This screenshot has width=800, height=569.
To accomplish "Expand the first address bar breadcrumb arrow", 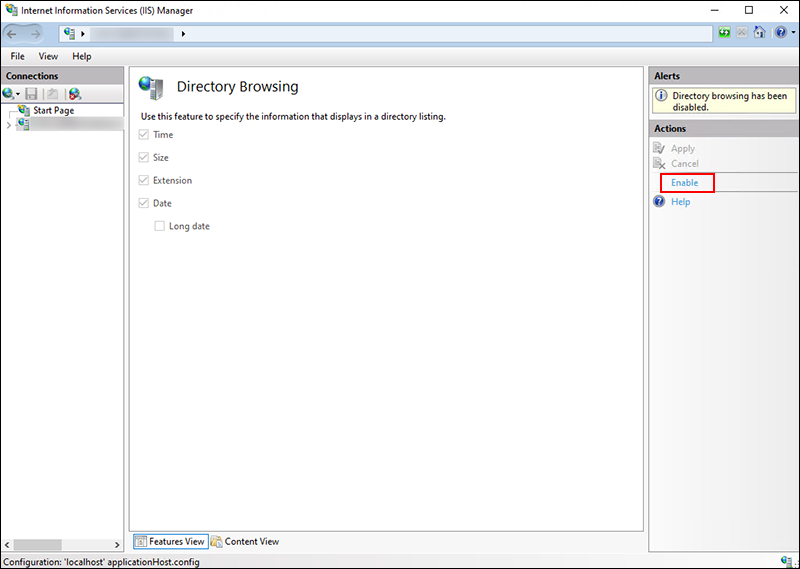I will click(83, 34).
